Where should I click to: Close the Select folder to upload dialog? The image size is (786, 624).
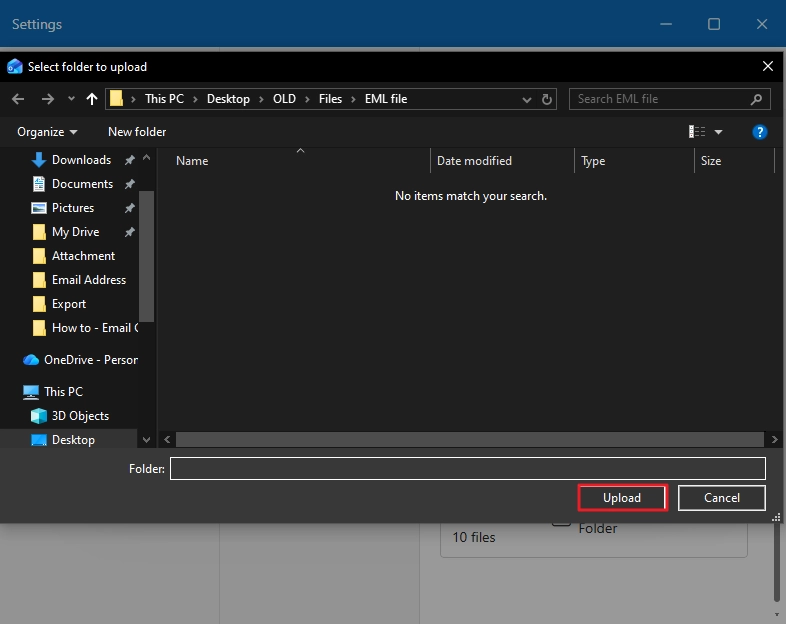[767, 66]
